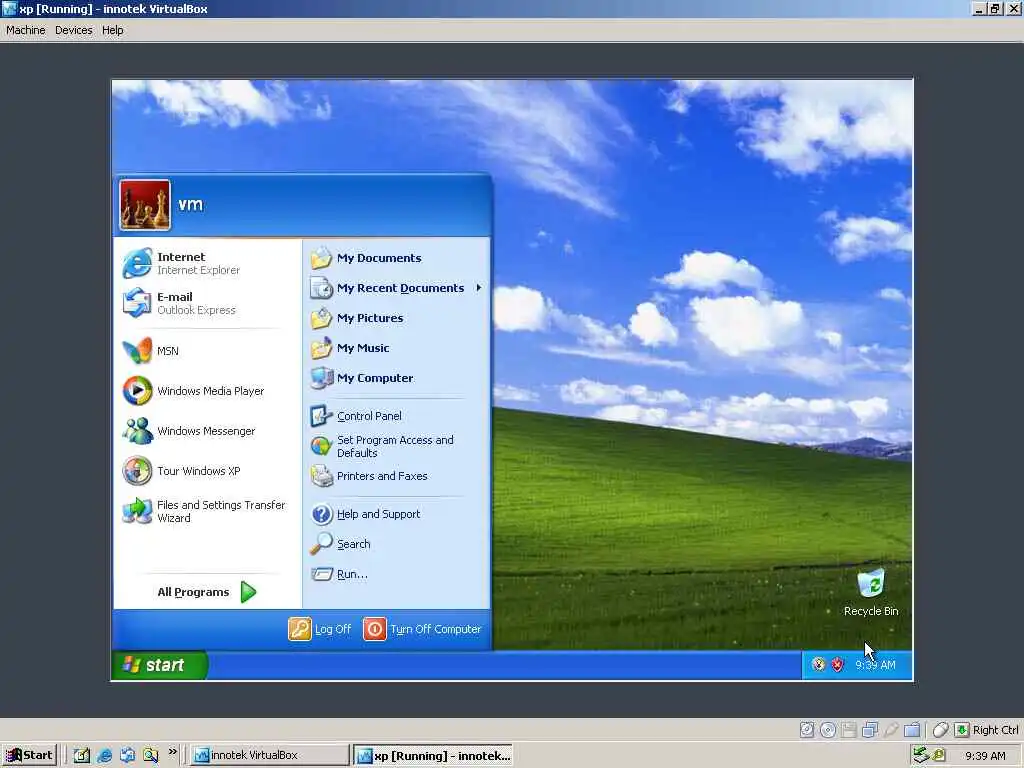Open the Machine menu in VirtualBox
This screenshot has width=1024, height=768.
click(x=25, y=30)
